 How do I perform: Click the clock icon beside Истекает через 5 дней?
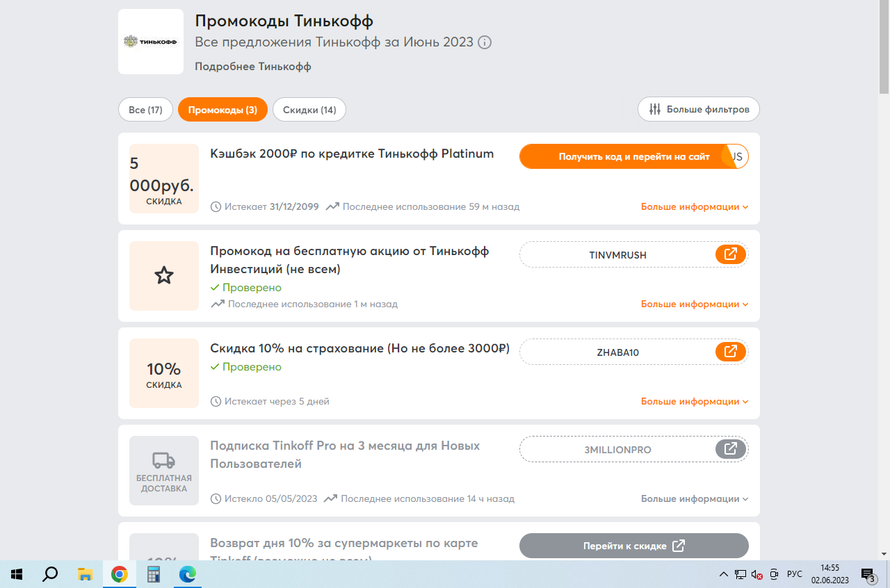coord(216,401)
